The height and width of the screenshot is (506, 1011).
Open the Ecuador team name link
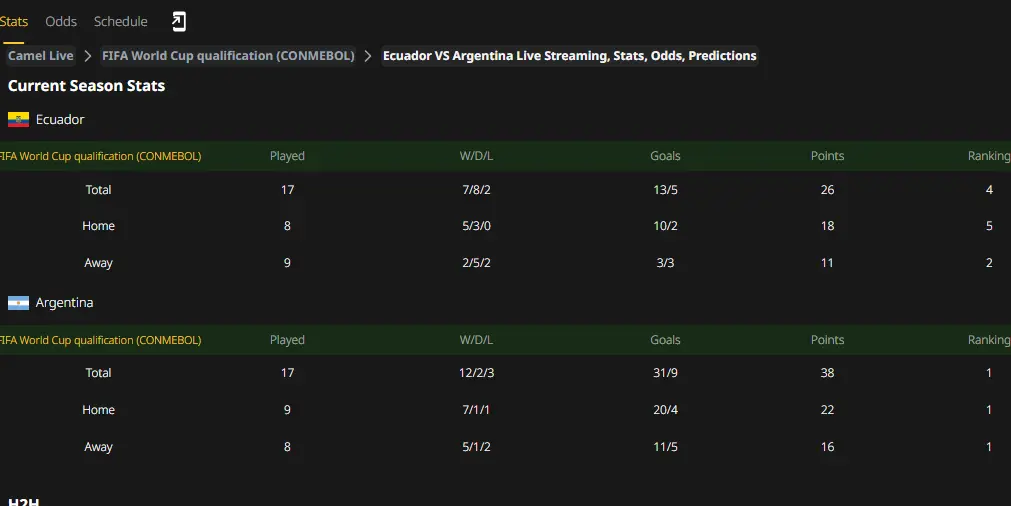click(60, 119)
